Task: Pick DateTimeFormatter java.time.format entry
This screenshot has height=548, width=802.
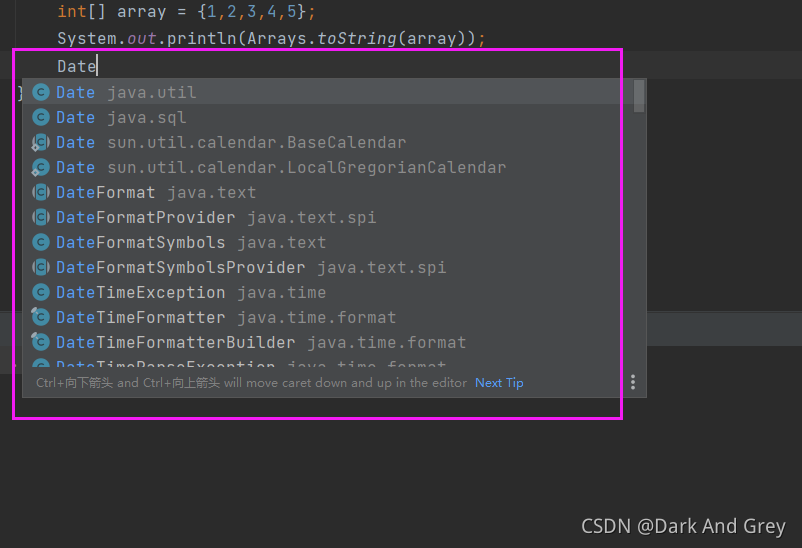Action: tap(327, 317)
